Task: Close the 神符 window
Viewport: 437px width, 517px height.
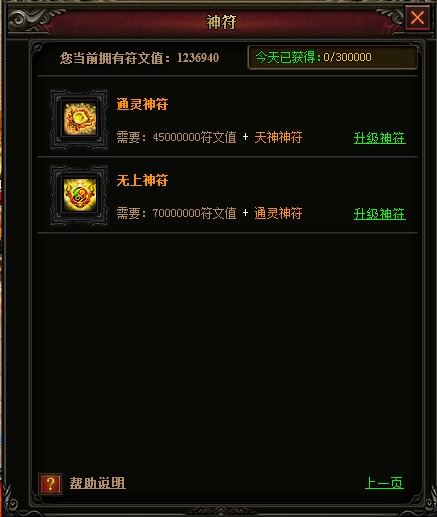Action: [417, 18]
